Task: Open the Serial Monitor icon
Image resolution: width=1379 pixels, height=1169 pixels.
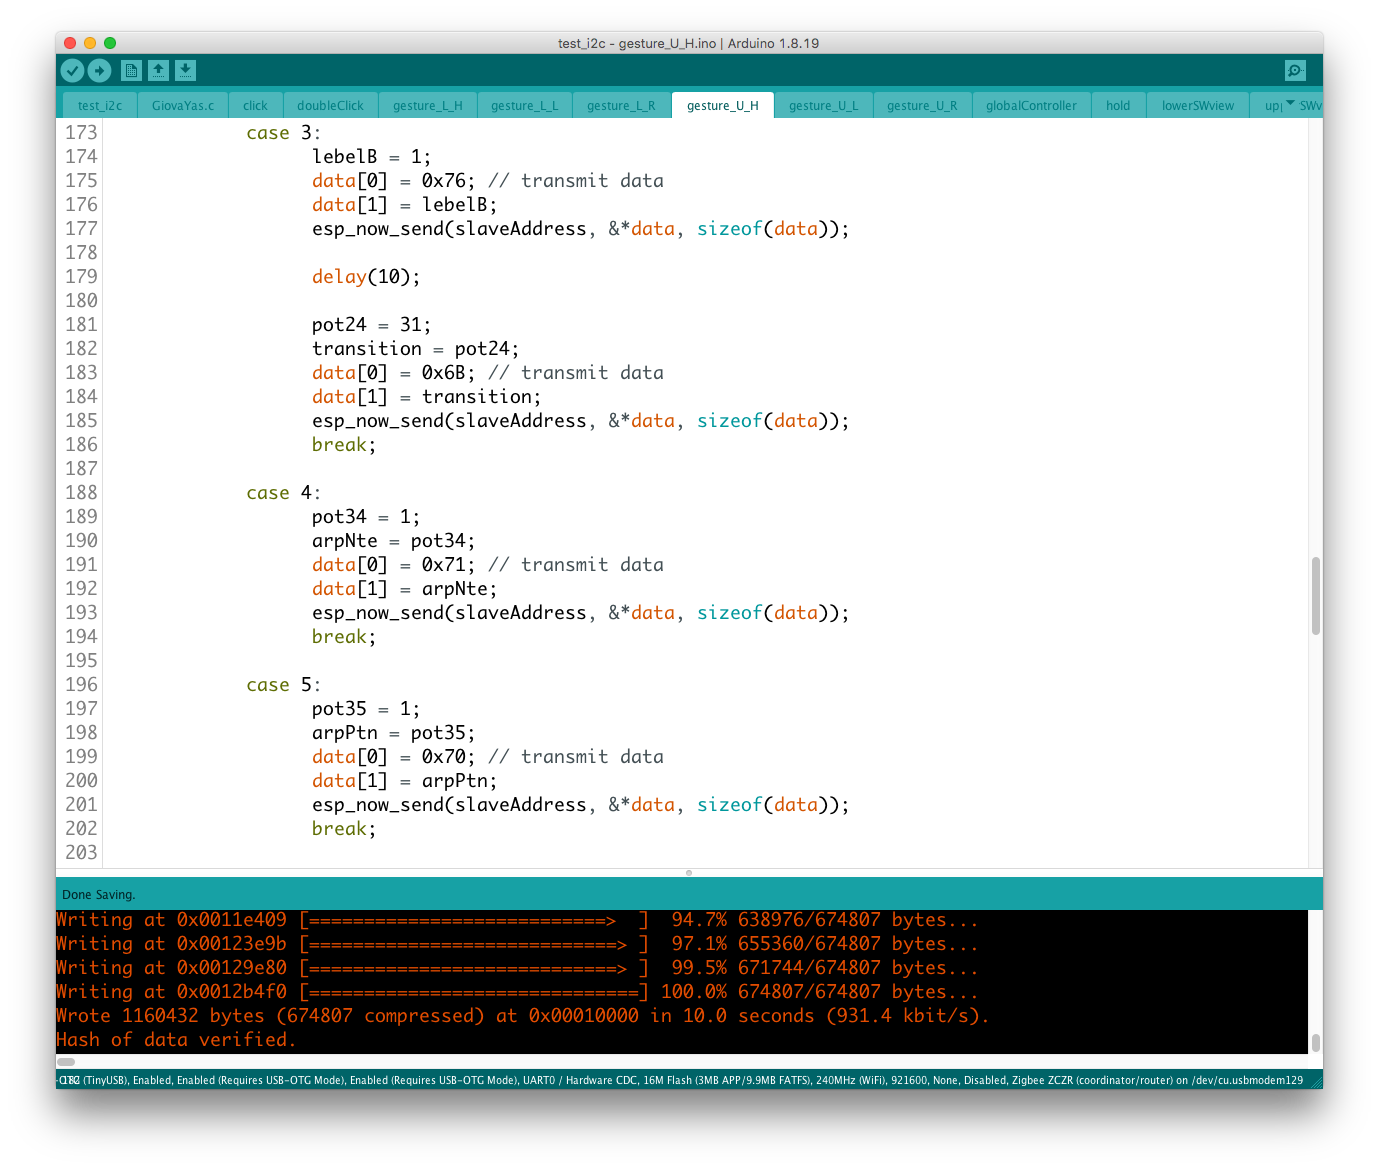Action: 1295,70
